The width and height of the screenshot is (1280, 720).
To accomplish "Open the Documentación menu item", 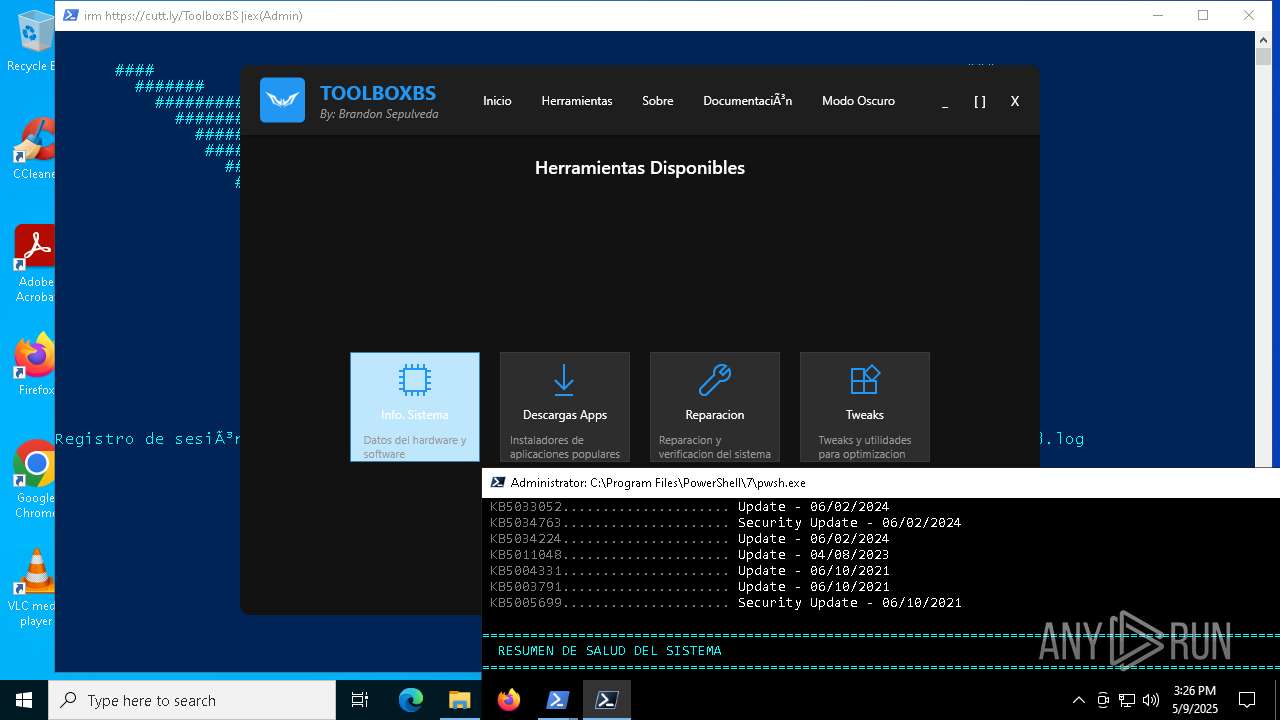I will pos(747,101).
